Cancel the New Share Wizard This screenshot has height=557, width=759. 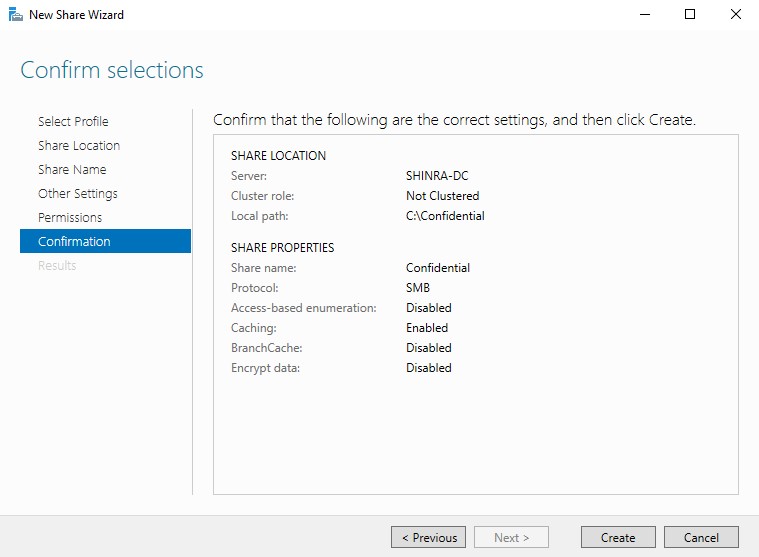coord(701,537)
